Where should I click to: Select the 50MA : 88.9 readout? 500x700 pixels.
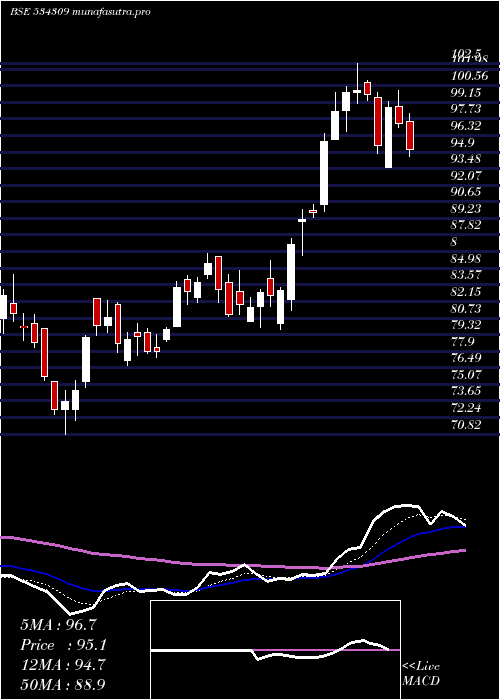point(63,685)
